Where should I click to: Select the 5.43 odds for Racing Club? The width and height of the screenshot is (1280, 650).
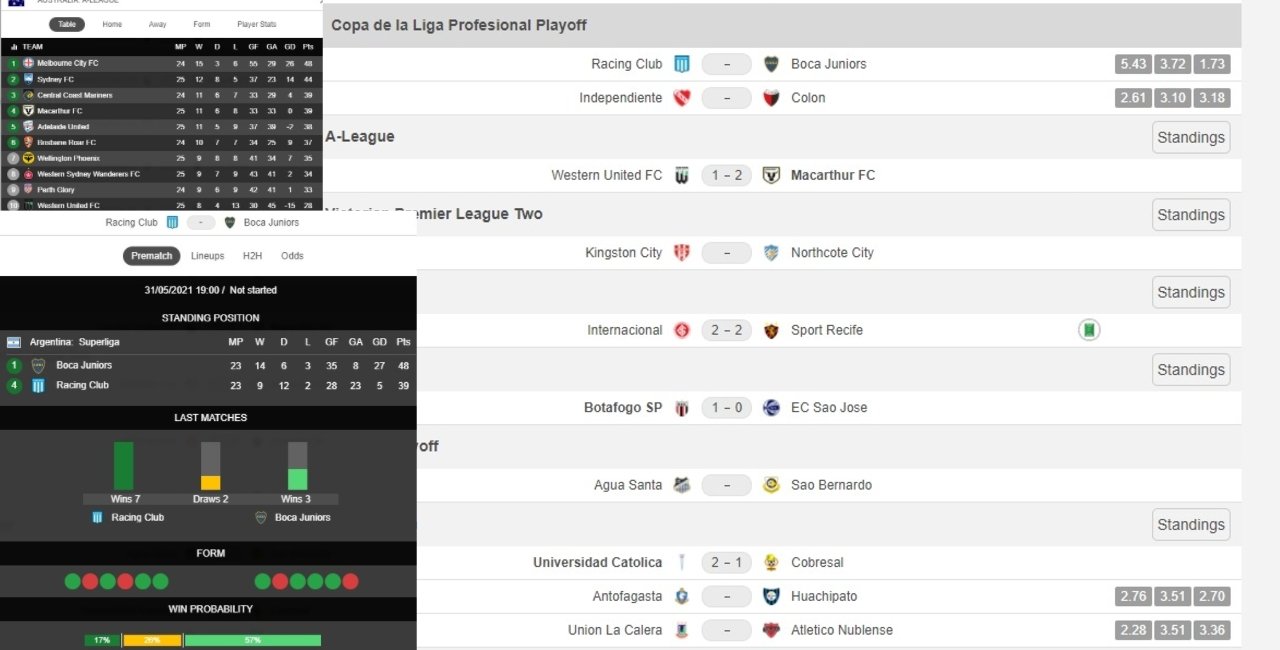click(x=1133, y=64)
